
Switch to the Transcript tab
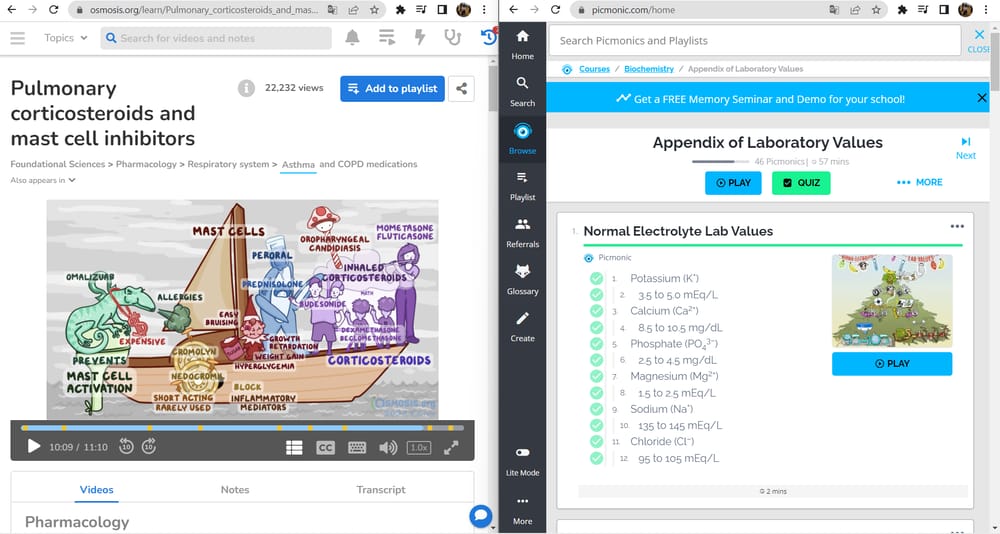pos(381,489)
